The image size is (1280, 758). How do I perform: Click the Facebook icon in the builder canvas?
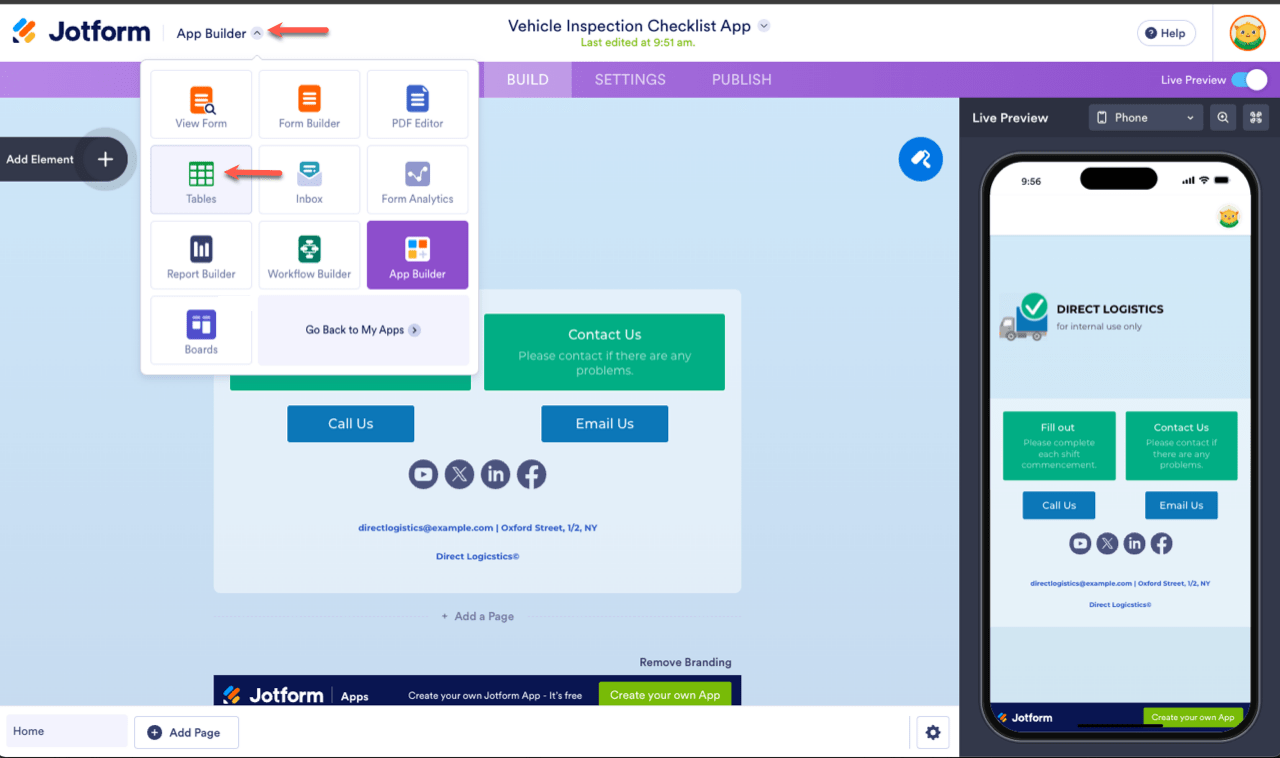[x=531, y=474]
